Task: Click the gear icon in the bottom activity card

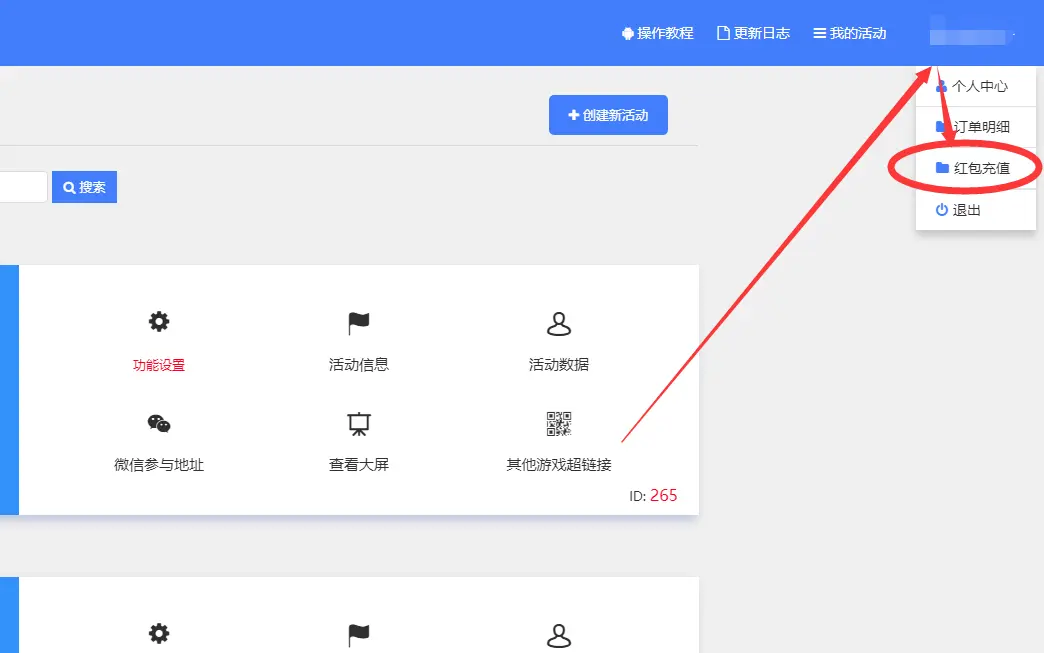Action: click(159, 633)
